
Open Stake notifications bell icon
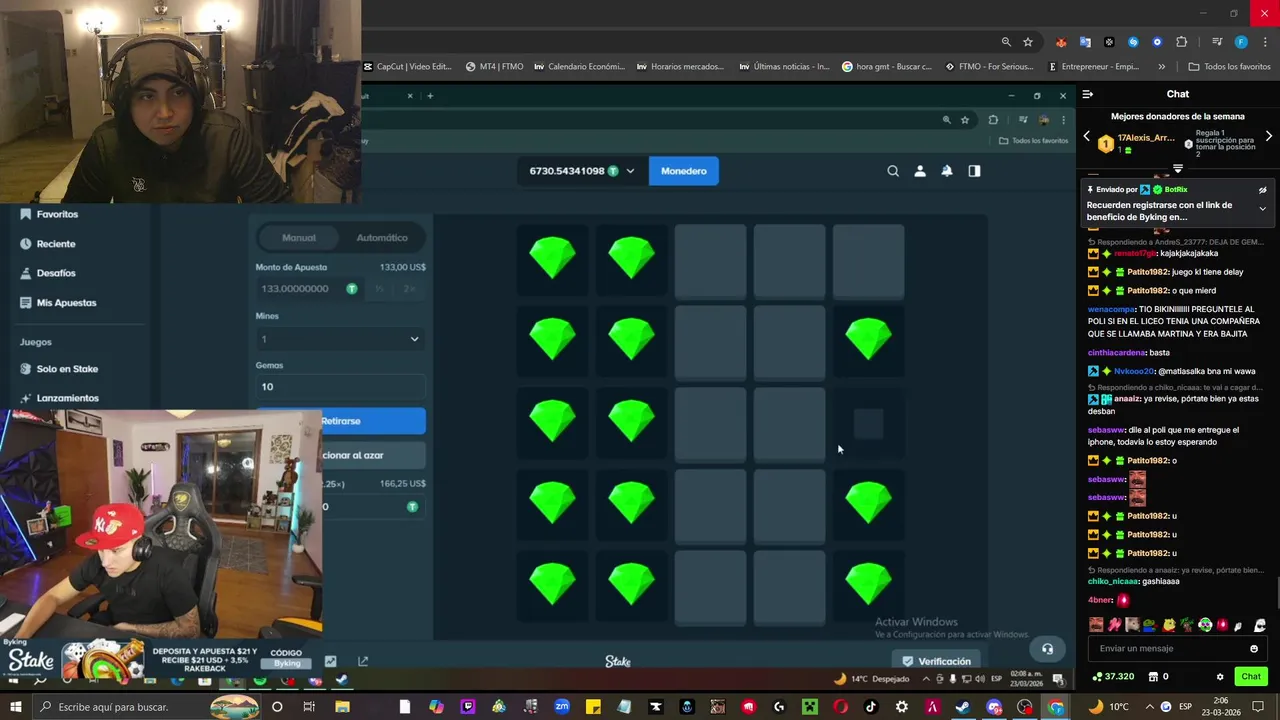(947, 171)
